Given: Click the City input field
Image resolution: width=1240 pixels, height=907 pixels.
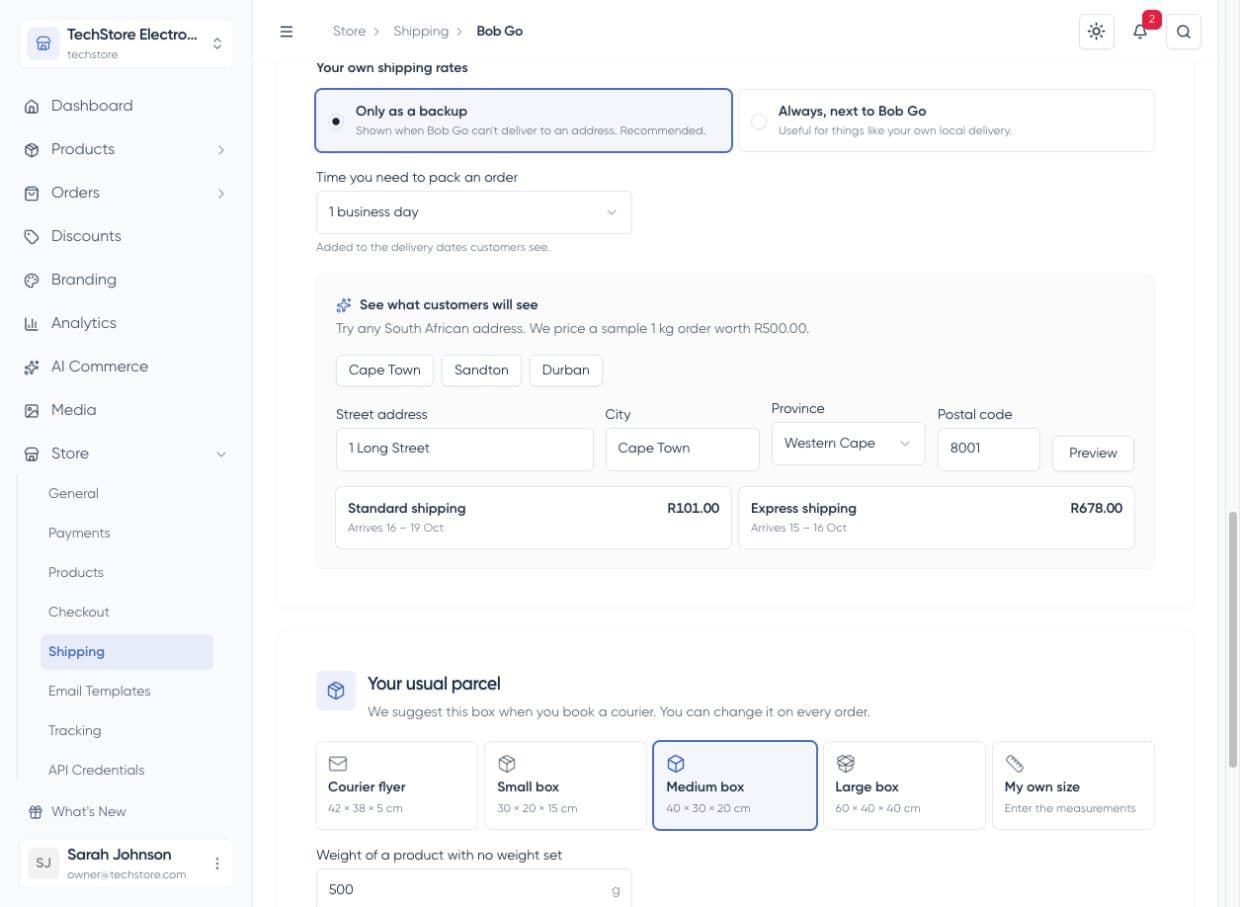Looking at the screenshot, I should tap(683, 449).
